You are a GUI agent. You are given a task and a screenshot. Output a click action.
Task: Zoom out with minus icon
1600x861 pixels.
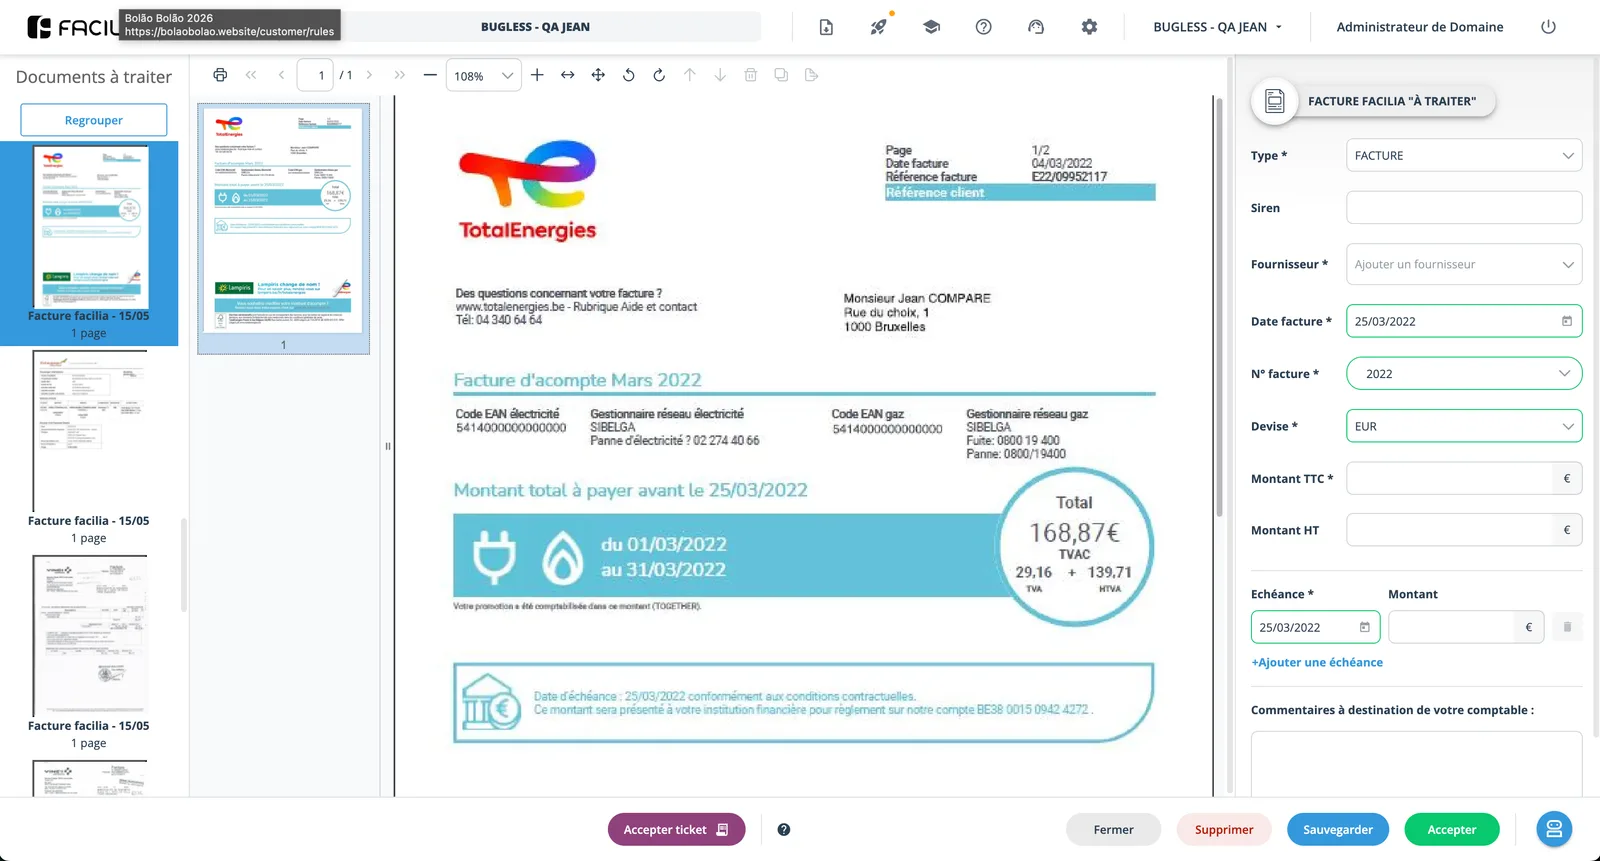tap(430, 75)
